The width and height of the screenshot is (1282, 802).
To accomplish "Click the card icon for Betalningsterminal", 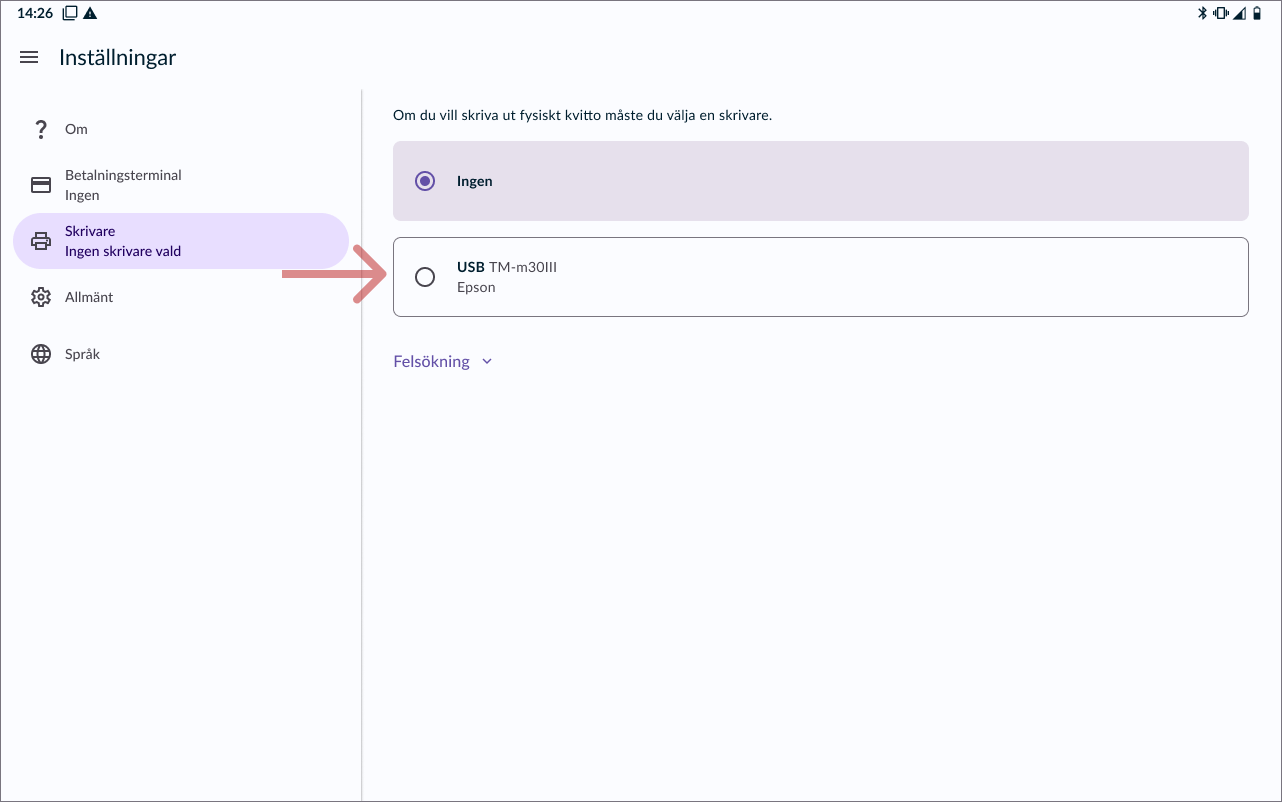I will (41, 185).
